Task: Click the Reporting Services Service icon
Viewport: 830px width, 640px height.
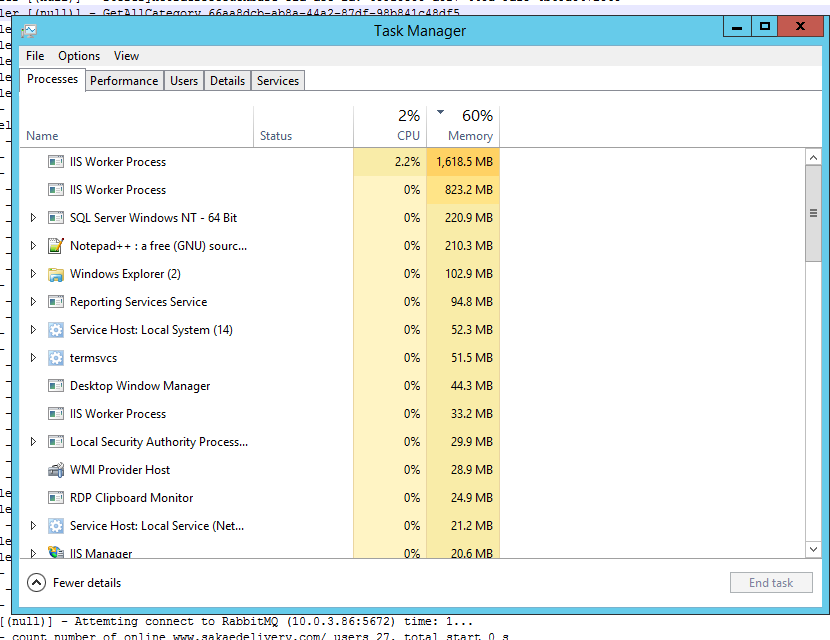Action: point(56,302)
